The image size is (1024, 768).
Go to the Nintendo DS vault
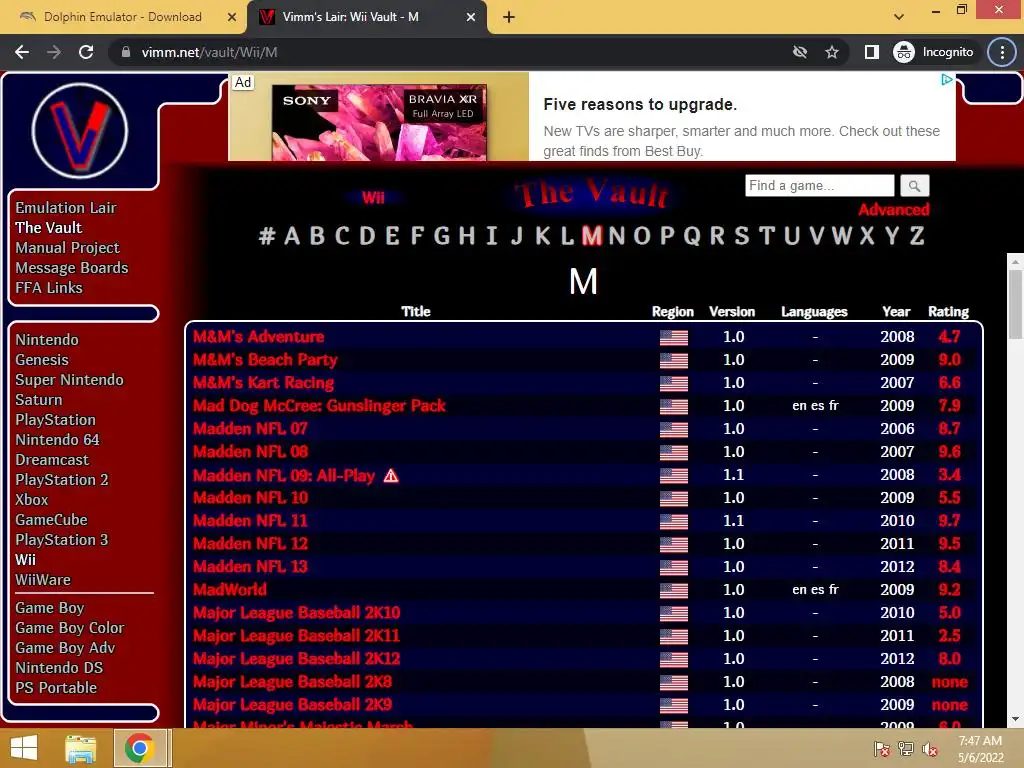click(59, 668)
